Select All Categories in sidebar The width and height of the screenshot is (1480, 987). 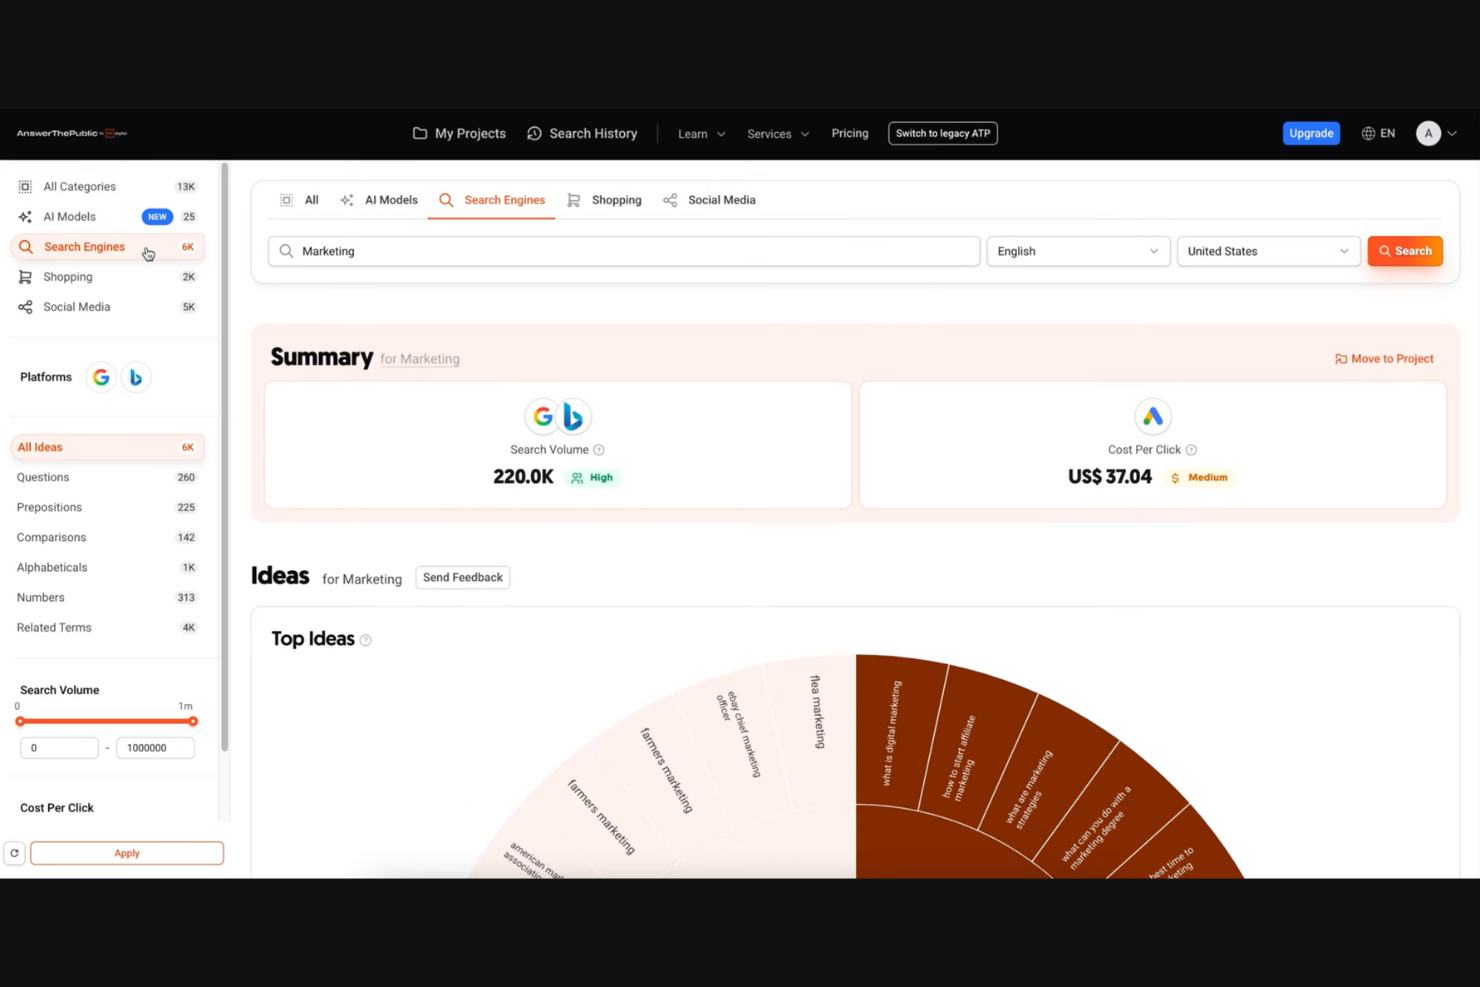click(x=107, y=186)
